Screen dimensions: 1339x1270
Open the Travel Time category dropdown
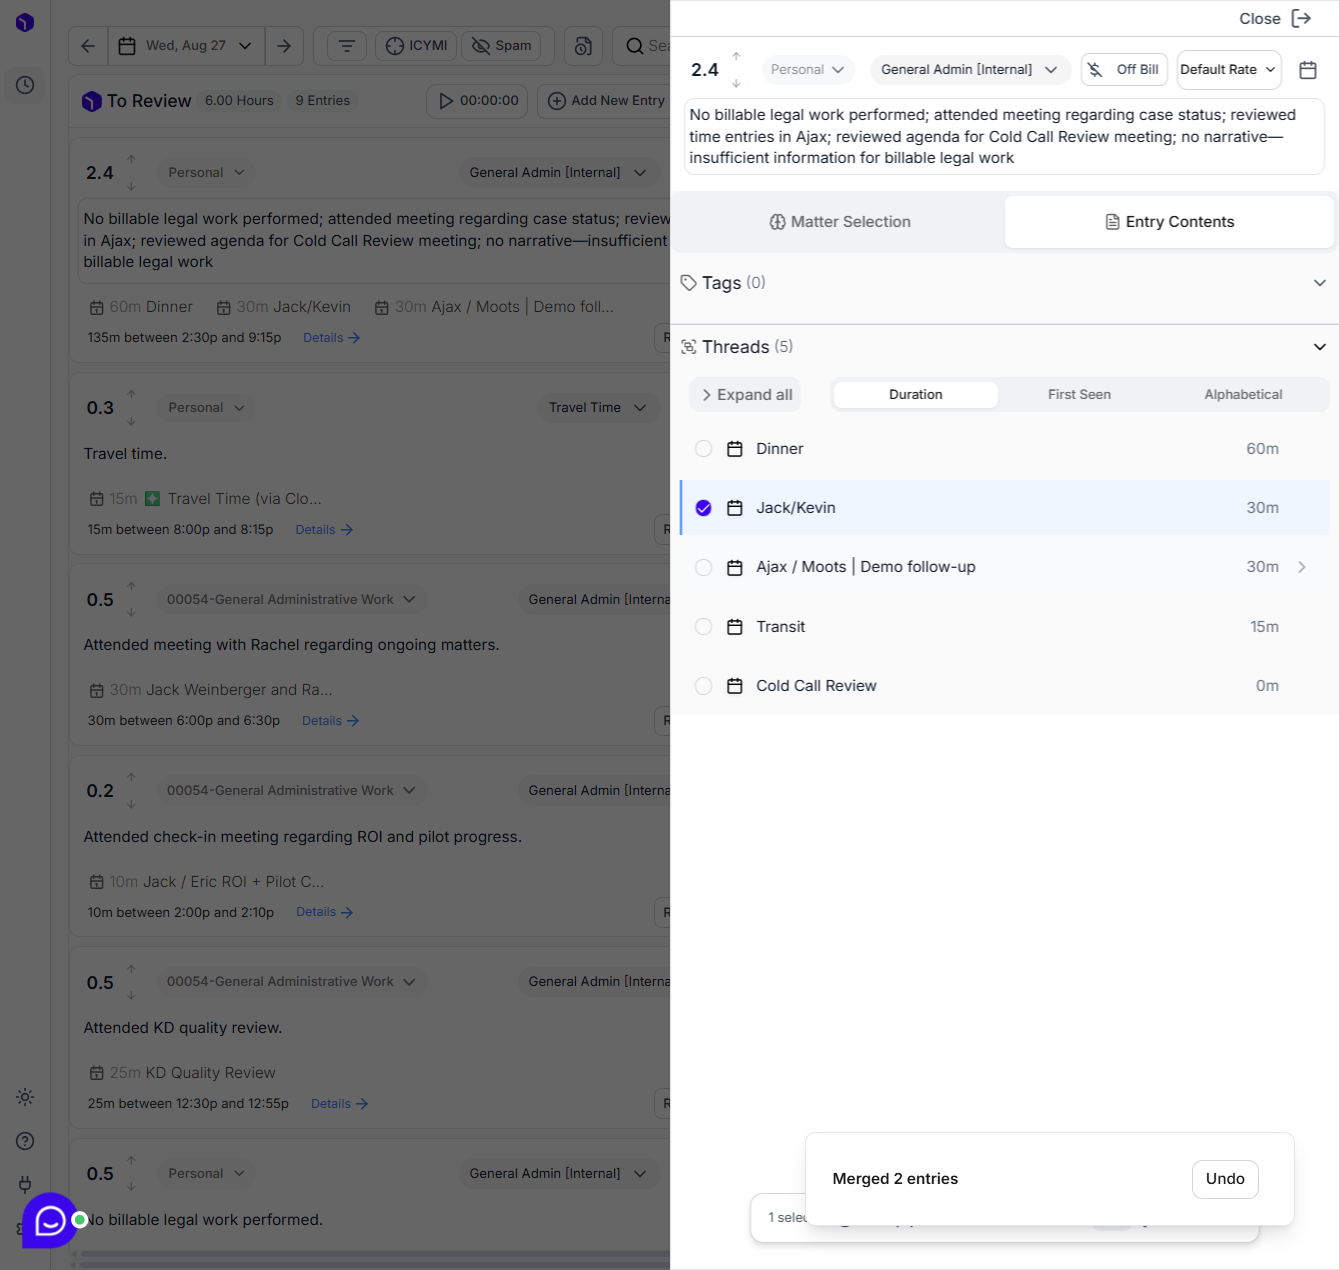tap(598, 408)
